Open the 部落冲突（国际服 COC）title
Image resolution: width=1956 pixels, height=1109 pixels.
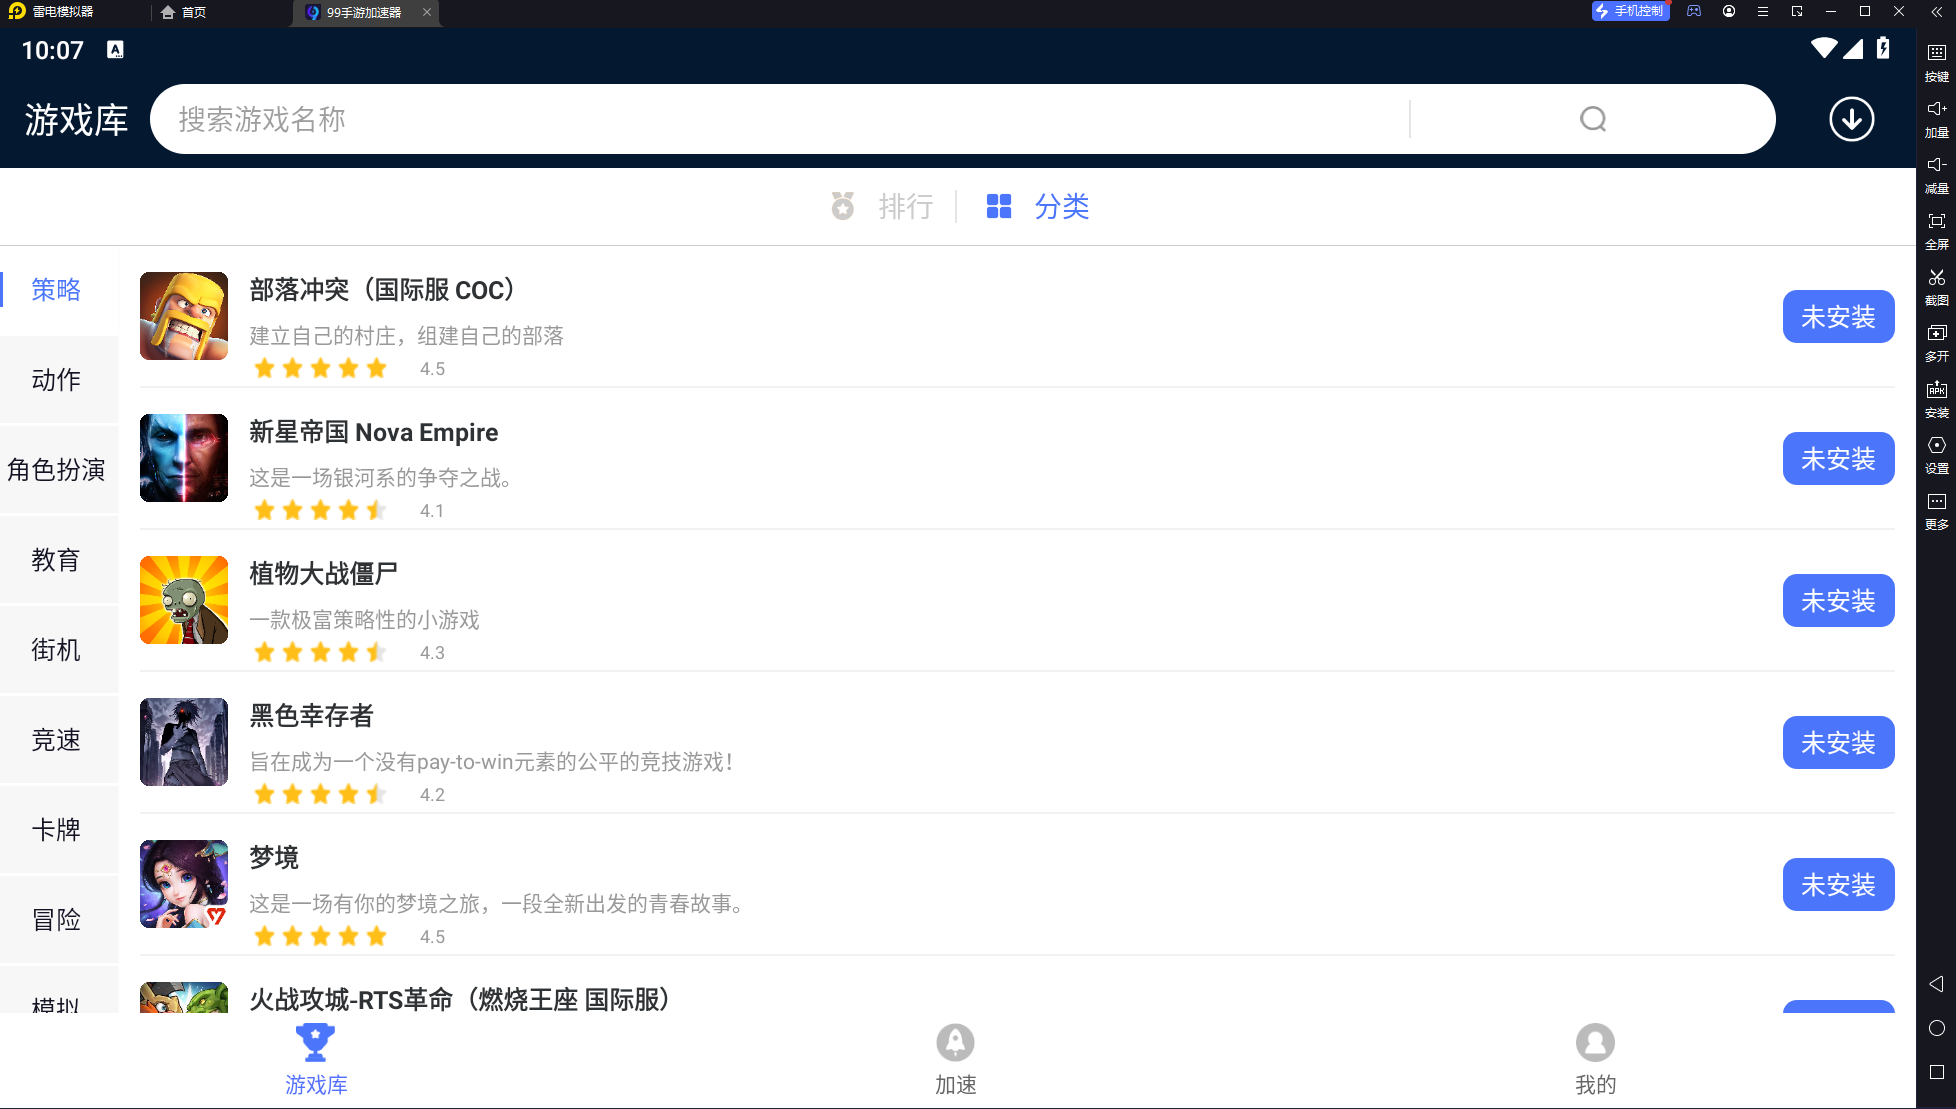pyautogui.click(x=382, y=290)
